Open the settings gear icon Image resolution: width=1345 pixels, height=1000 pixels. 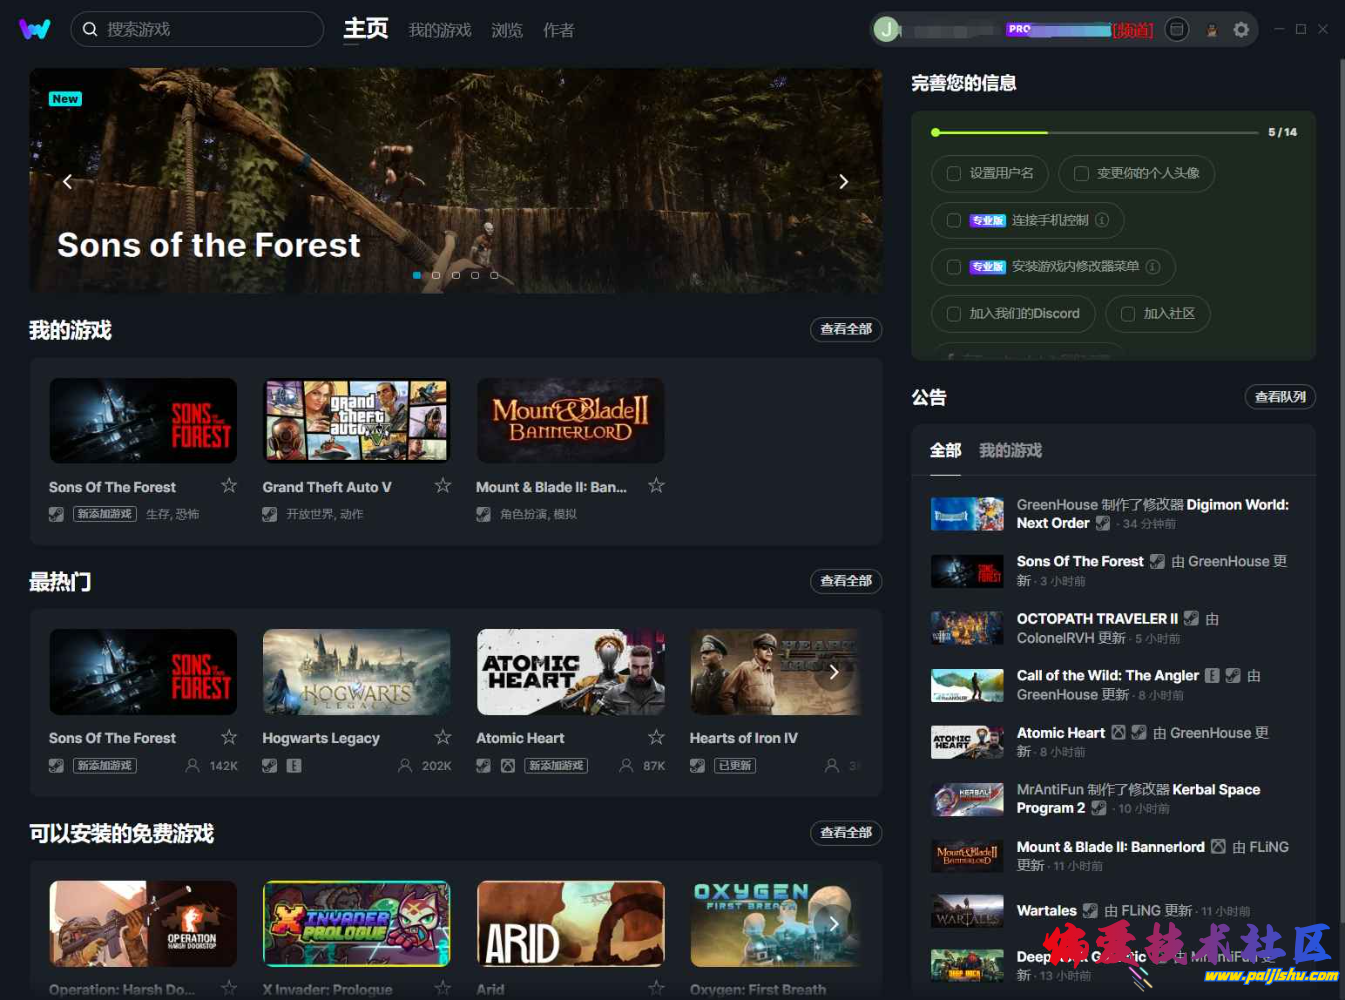click(1241, 30)
